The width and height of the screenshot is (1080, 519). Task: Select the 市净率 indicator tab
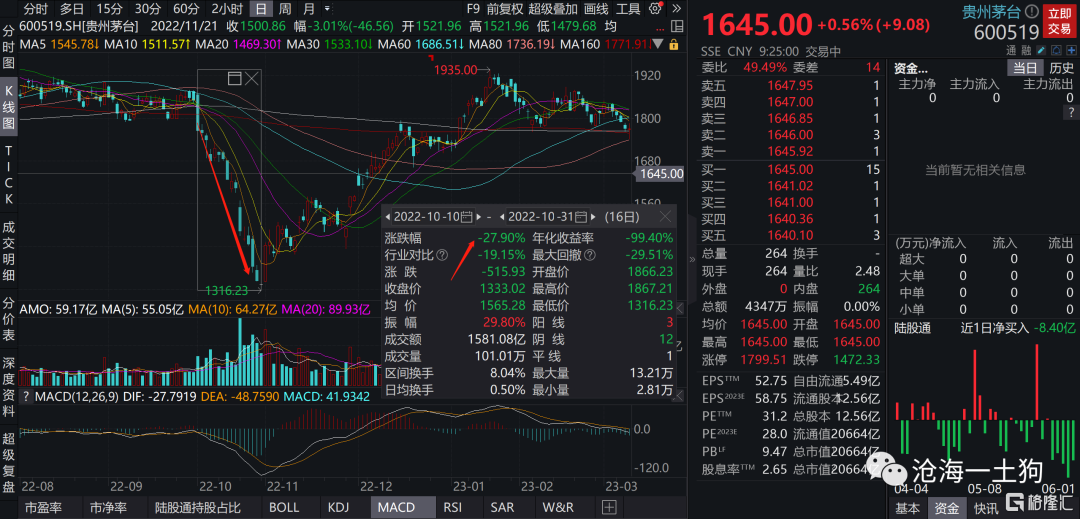pos(108,508)
